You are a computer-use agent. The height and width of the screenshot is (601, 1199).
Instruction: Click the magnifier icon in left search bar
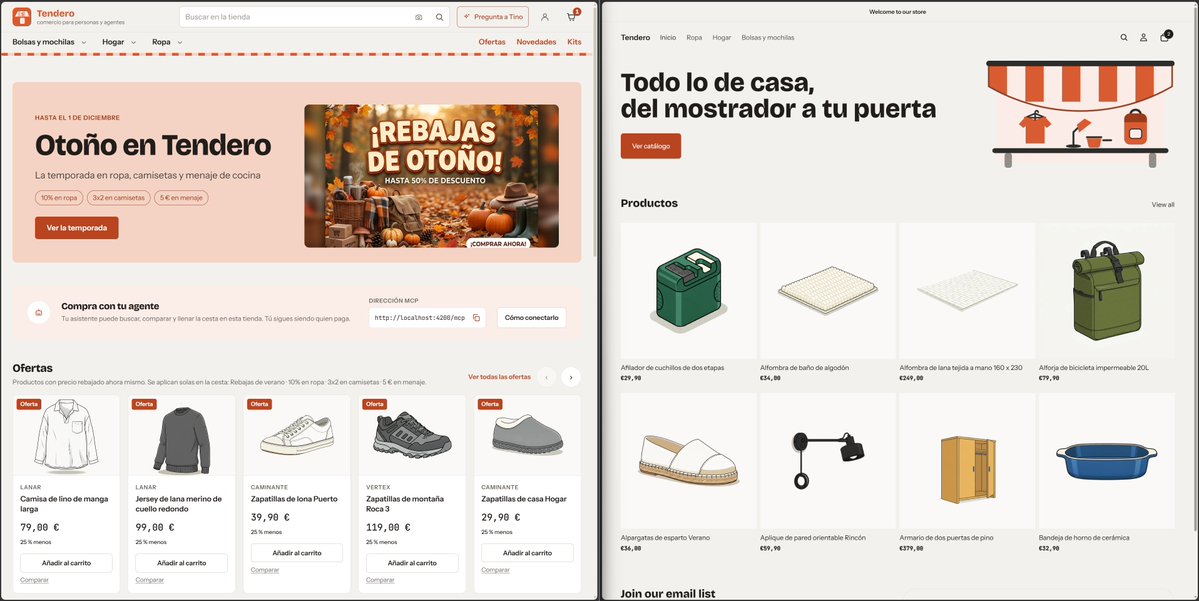point(440,17)
